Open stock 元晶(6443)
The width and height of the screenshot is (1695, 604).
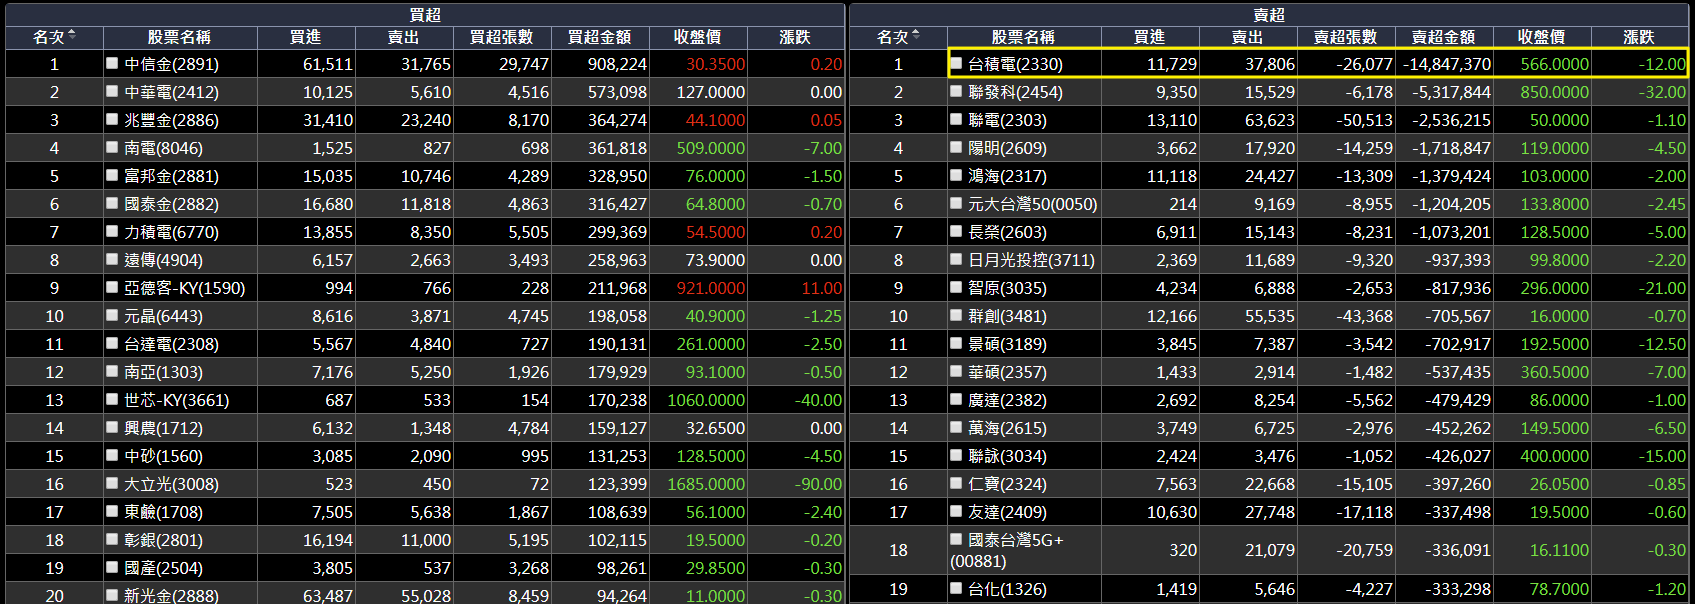163,316
